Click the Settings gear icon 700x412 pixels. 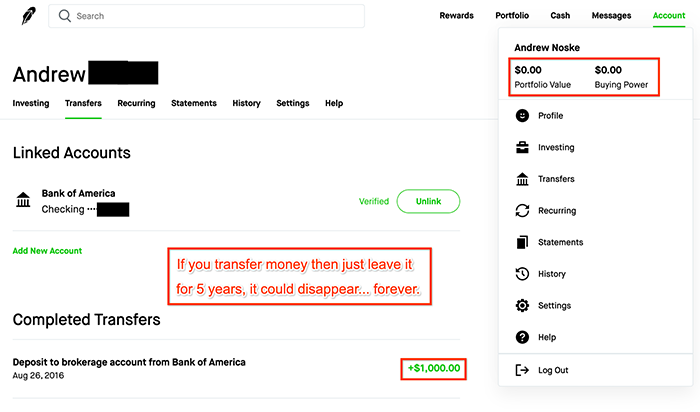(522, 306)
